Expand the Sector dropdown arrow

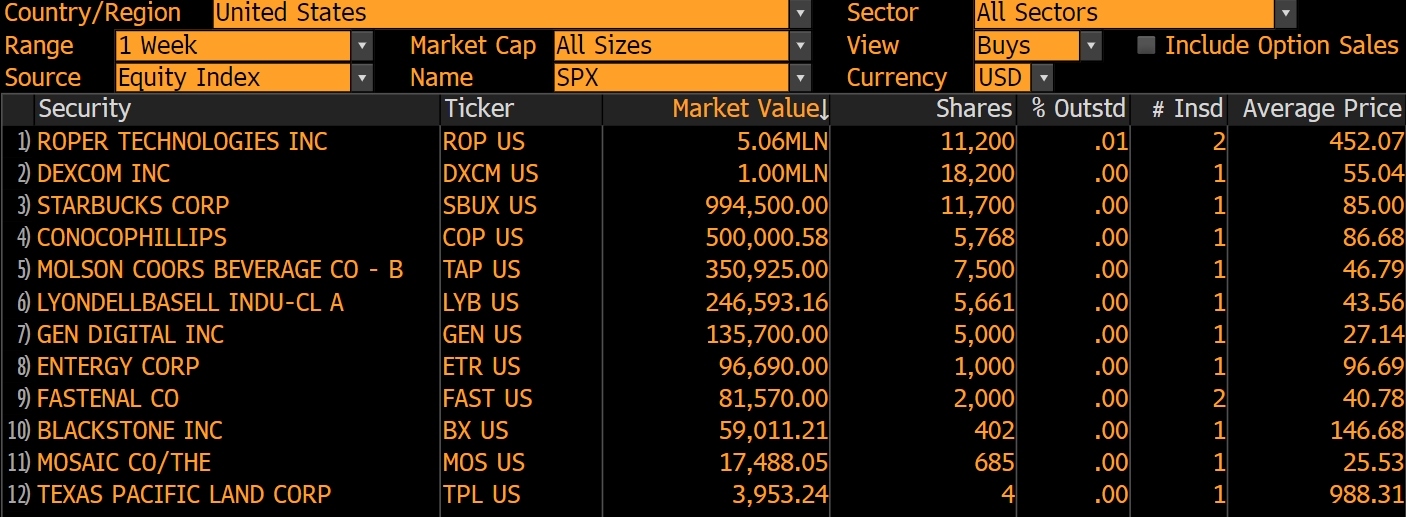pyautogui.click(x=1285, y=14)
